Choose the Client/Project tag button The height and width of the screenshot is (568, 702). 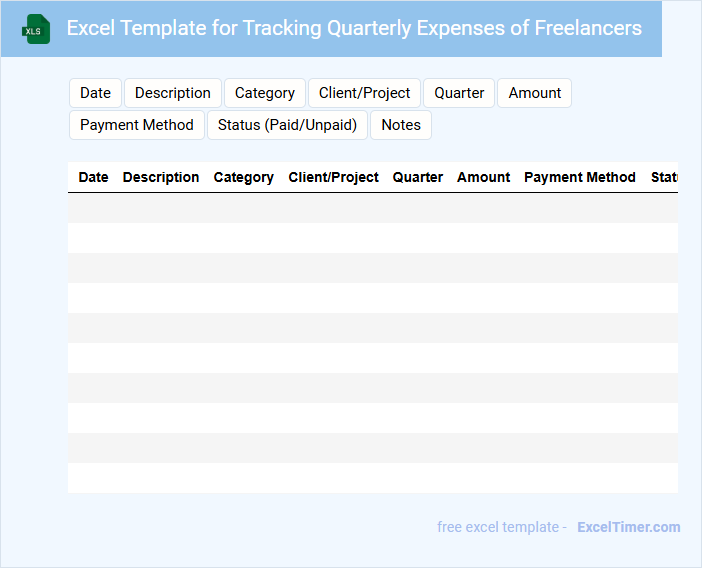pyautogui.click(x=365, y=93)
